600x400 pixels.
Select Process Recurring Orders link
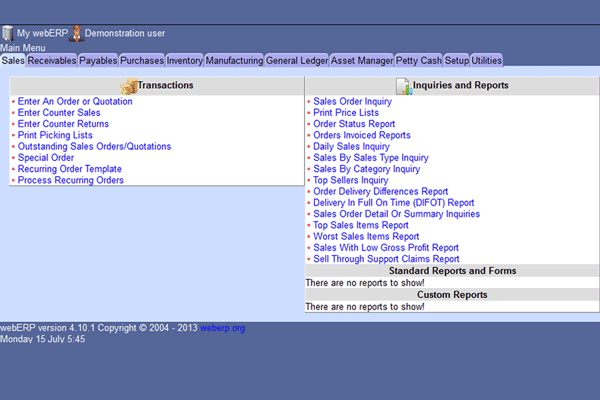pos(70,180)
